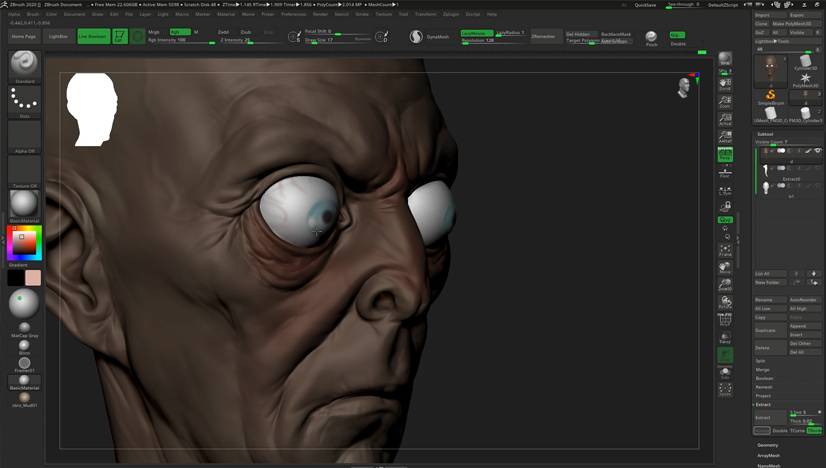
Task: Click the Scroll canvas icon
Action: click(x=725, y=83)
